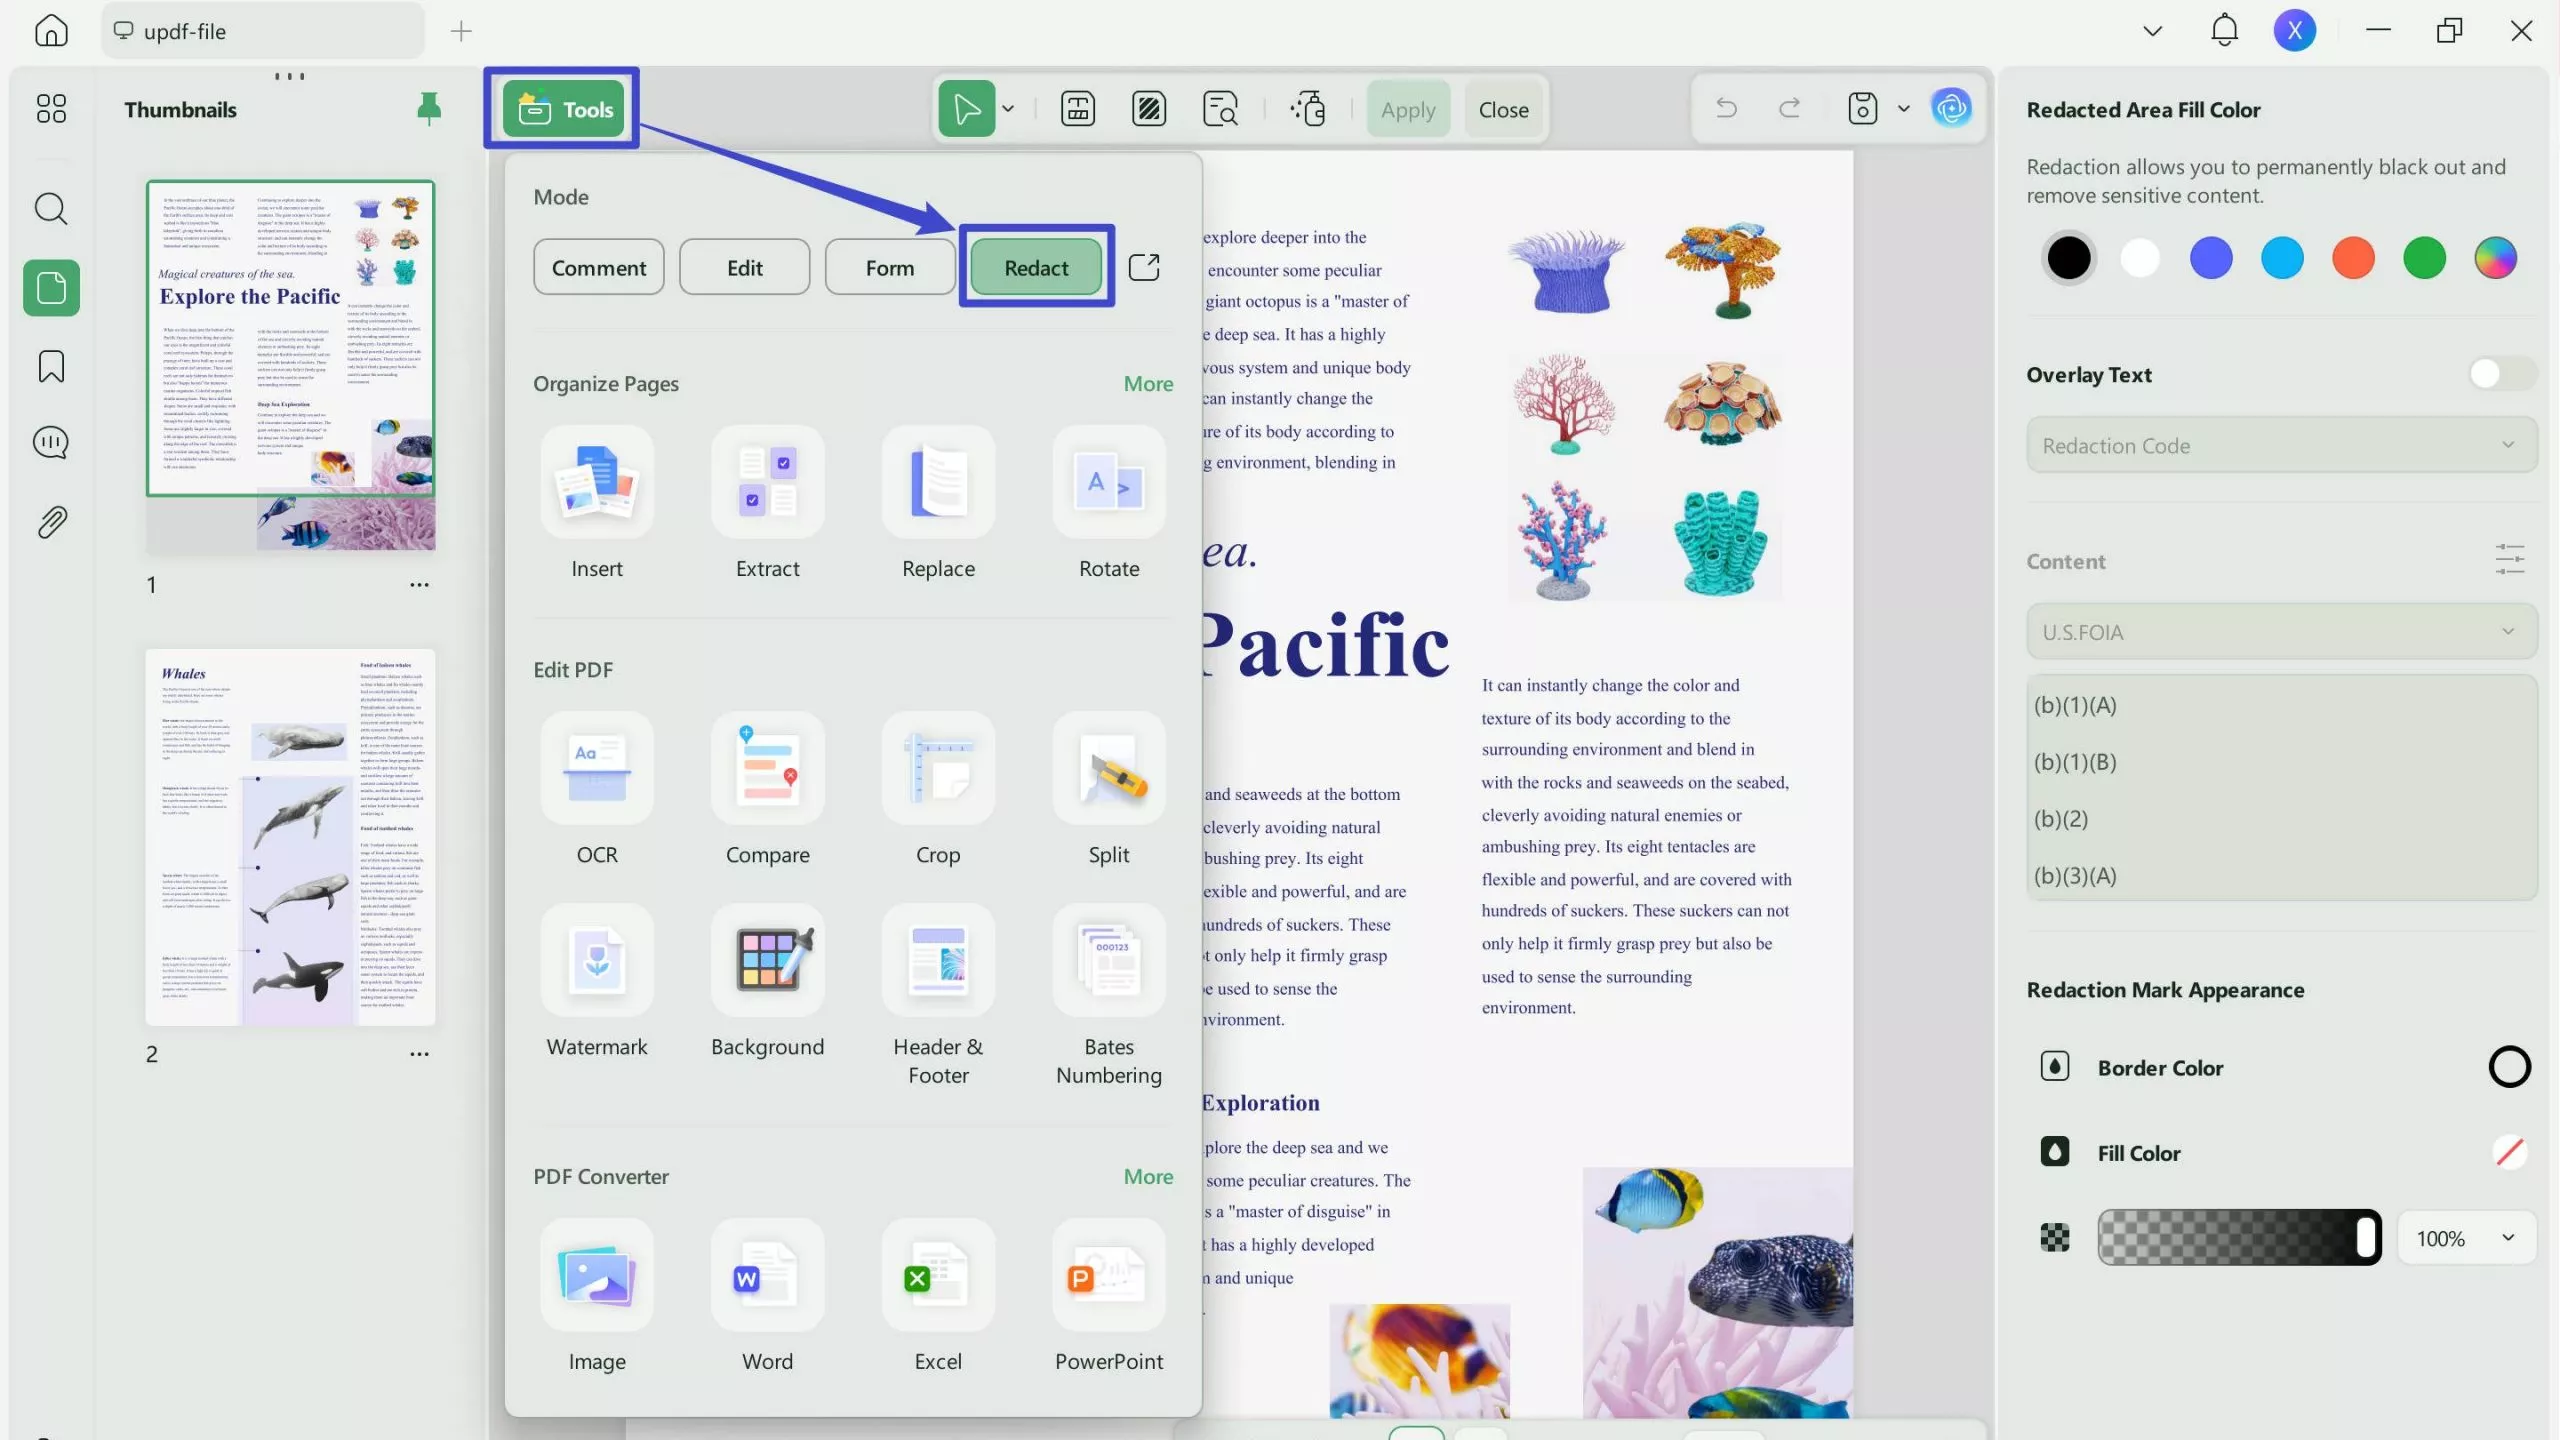The image size is (2560, 1440).
Task: Click the search and redact icon
Action: 1220,109
